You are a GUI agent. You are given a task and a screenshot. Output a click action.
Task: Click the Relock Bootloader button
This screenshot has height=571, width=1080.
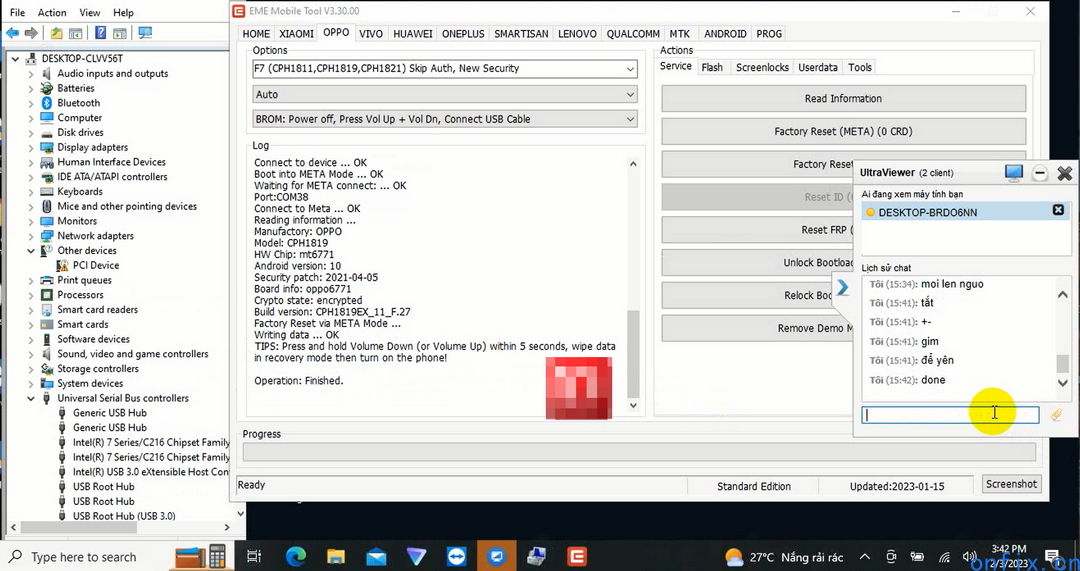pyautogui.click(x=748, y=295)
